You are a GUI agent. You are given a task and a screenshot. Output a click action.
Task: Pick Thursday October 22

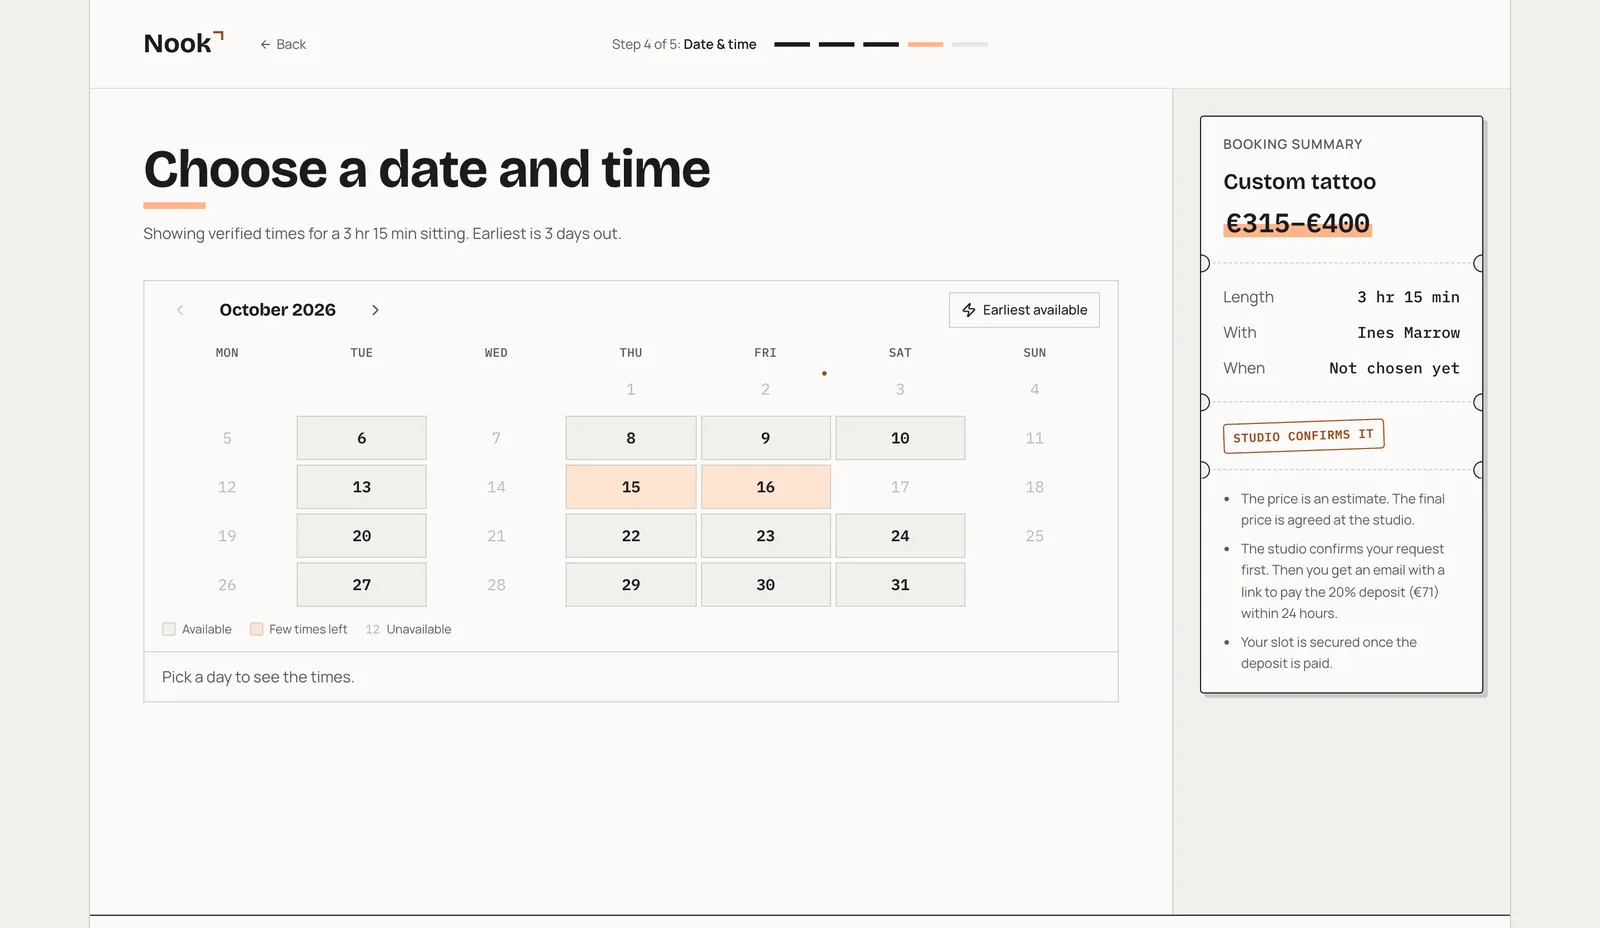(x=631, y=536)
